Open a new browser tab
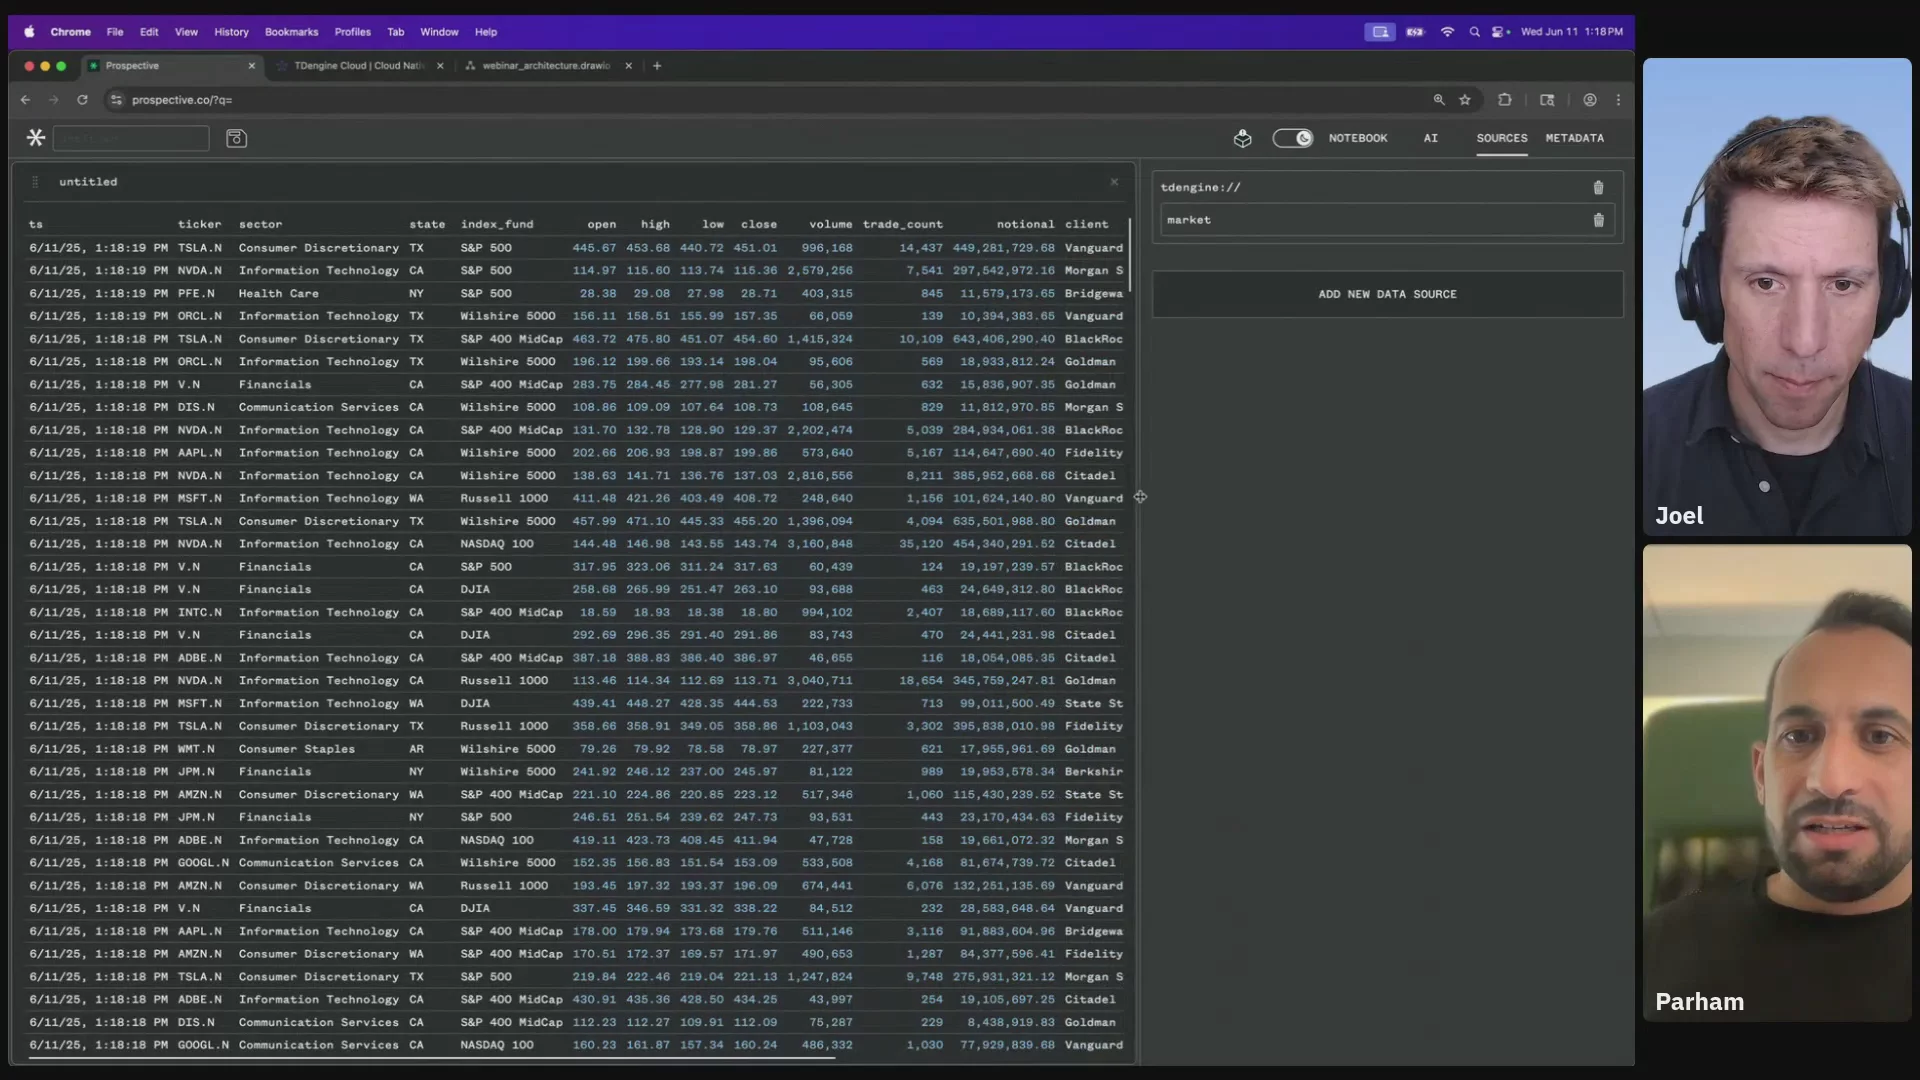The image size is (1920, 1080). tap(657, 66)
